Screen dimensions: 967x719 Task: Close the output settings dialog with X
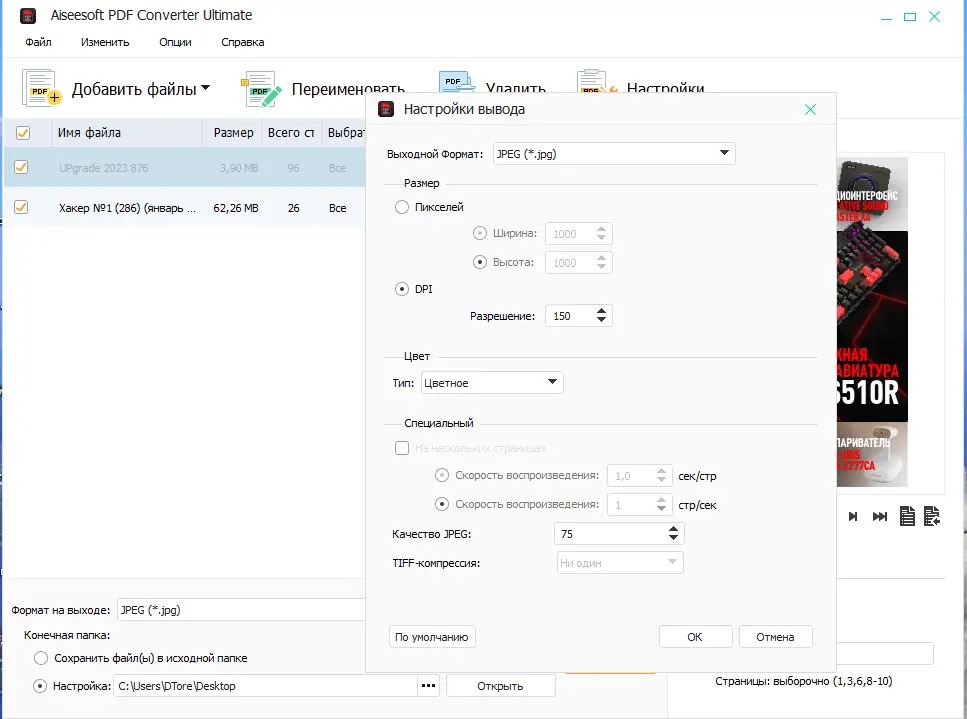[810, 109]
